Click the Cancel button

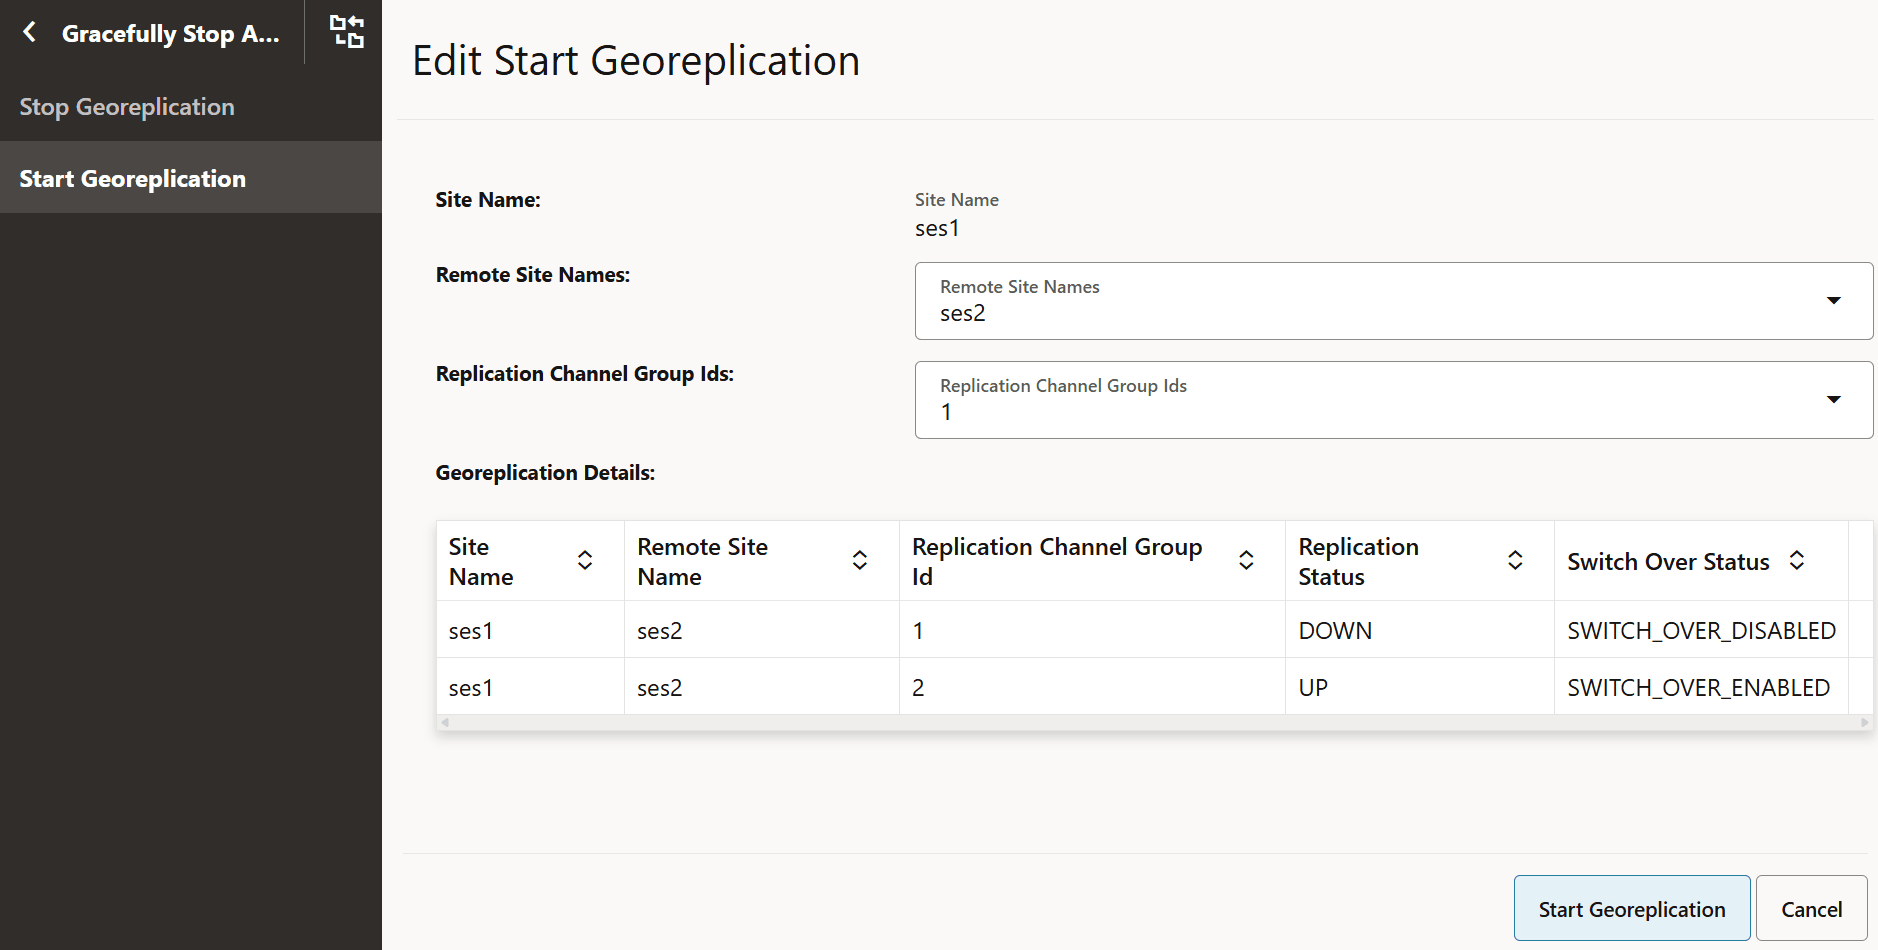[1811, 908]
